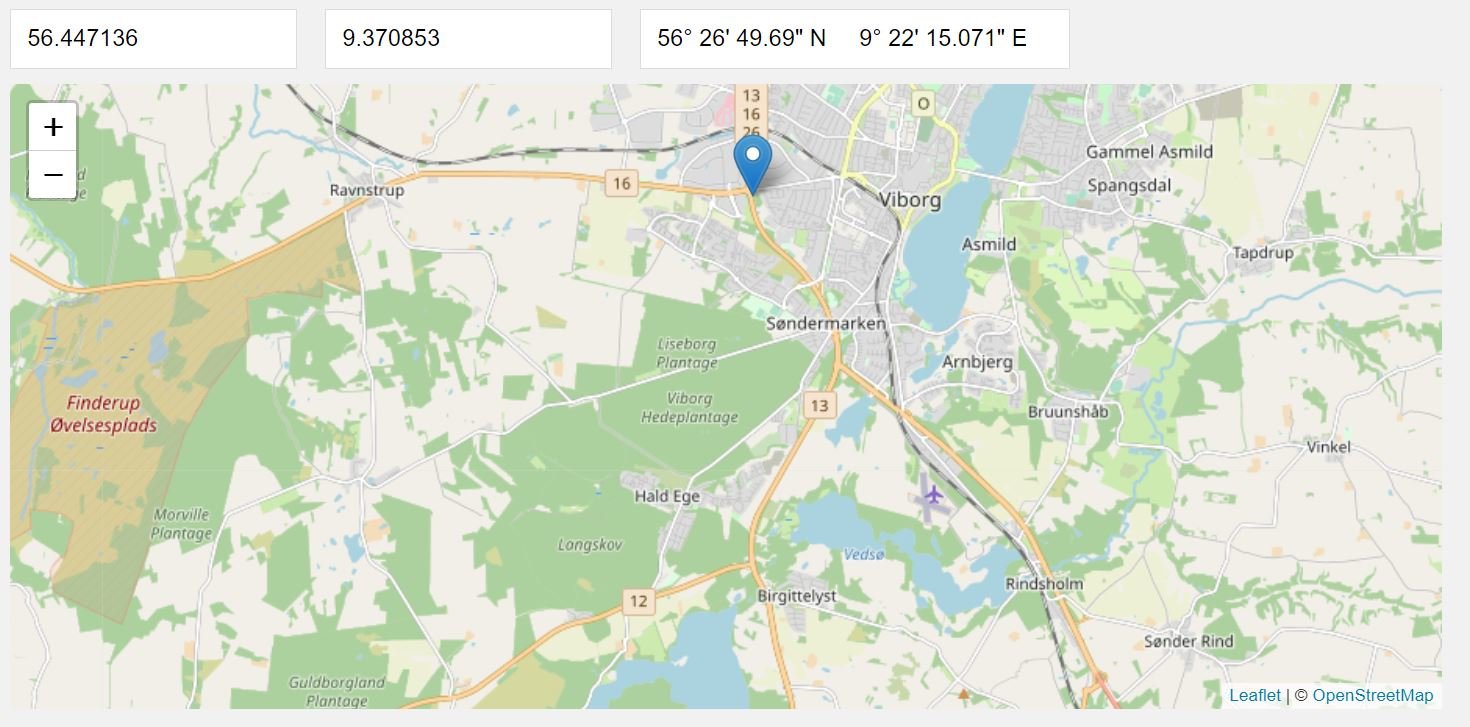Click the route 13 road shield

820,405
